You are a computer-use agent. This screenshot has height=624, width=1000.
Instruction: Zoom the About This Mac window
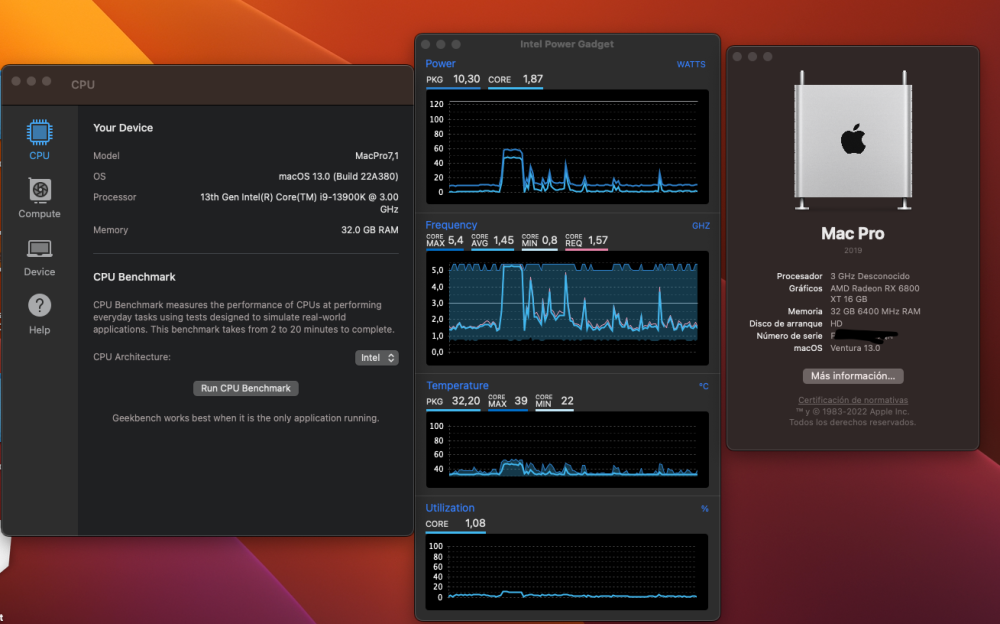coord(768,56)
